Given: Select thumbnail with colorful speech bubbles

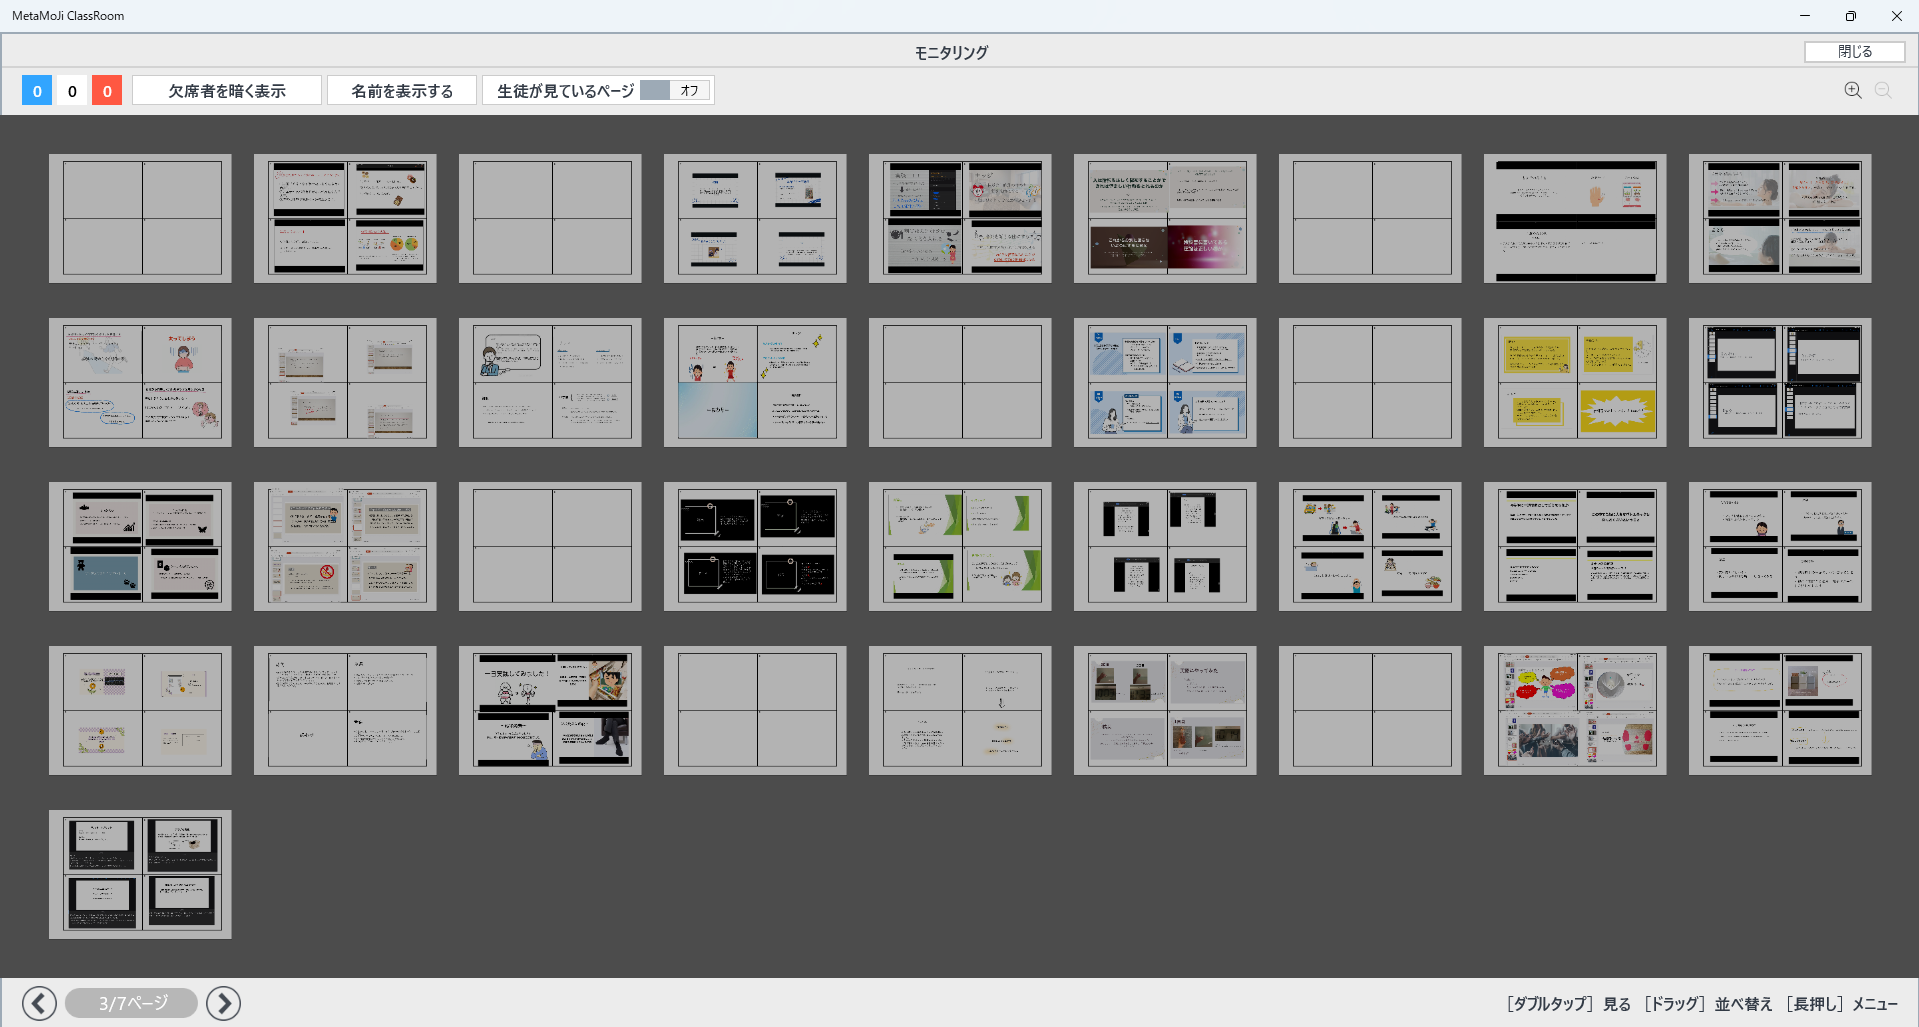Looking at the screenshot, I should coord(1575,710).
